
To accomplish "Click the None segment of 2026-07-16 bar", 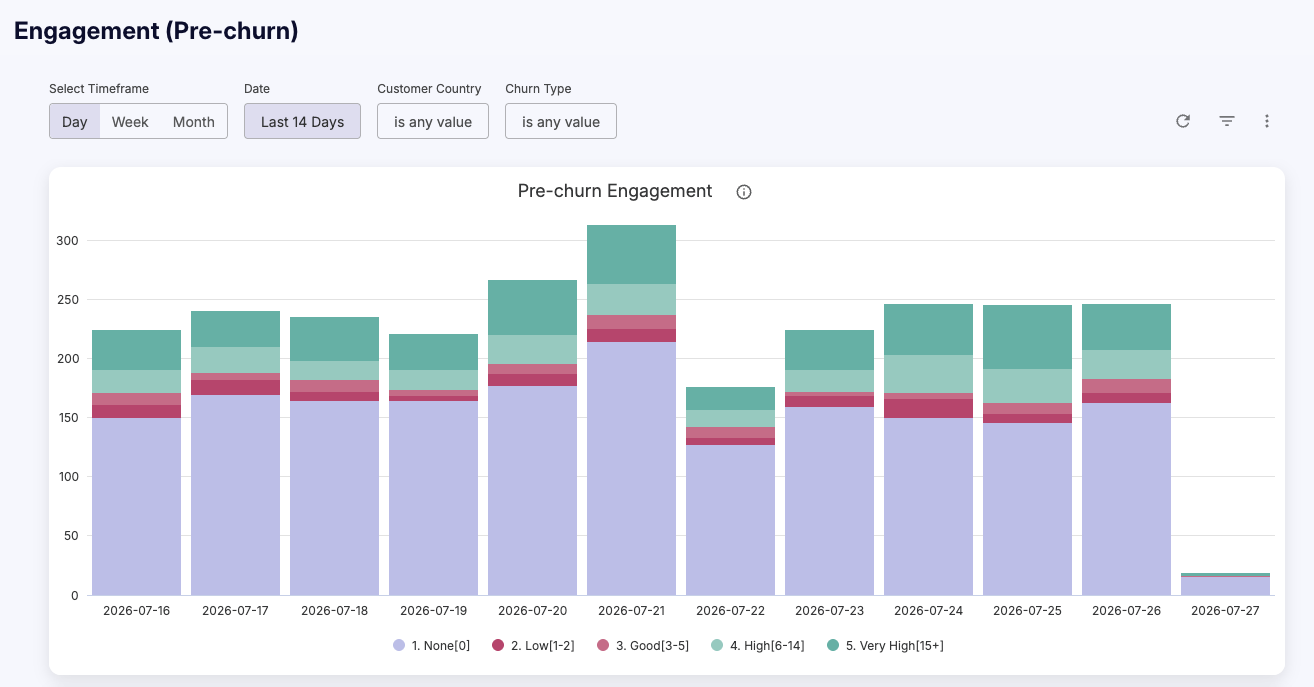I will pos(136,506).
